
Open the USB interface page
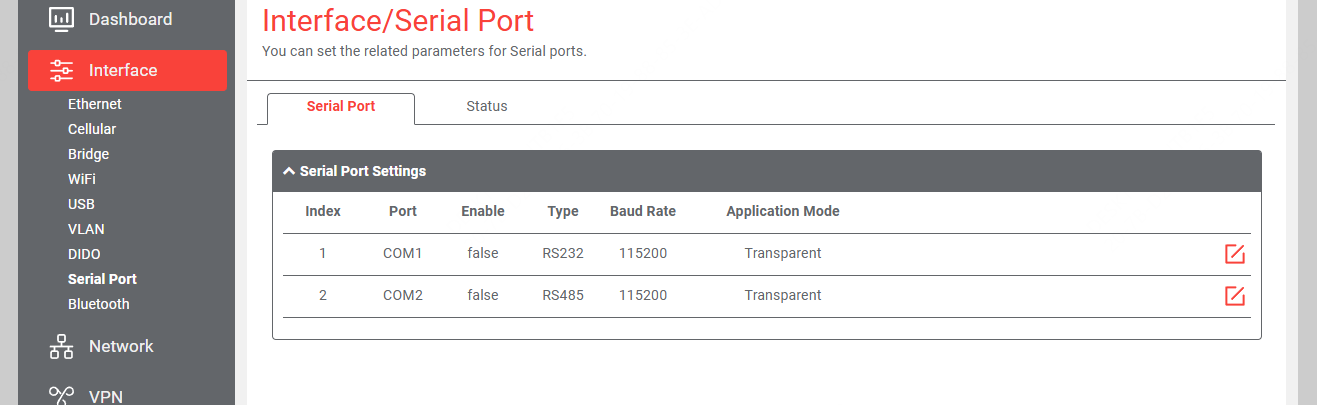coord(81,204)
